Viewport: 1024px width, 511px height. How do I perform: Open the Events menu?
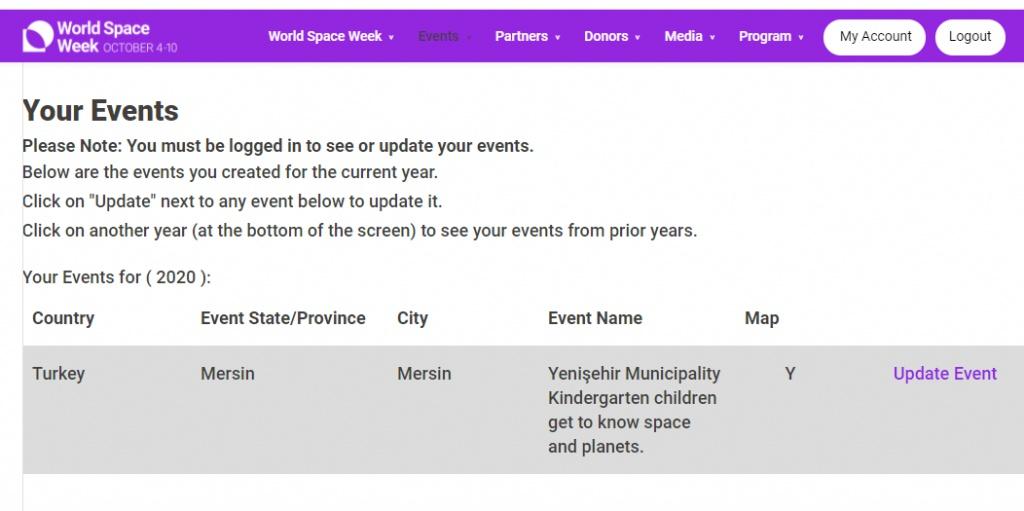[x=438, y=37]
